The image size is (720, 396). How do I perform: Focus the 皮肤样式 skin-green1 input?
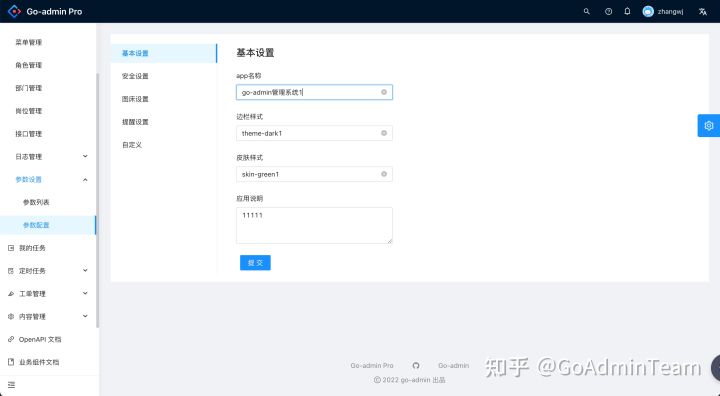pyautogui.click(x=314, y=174)
